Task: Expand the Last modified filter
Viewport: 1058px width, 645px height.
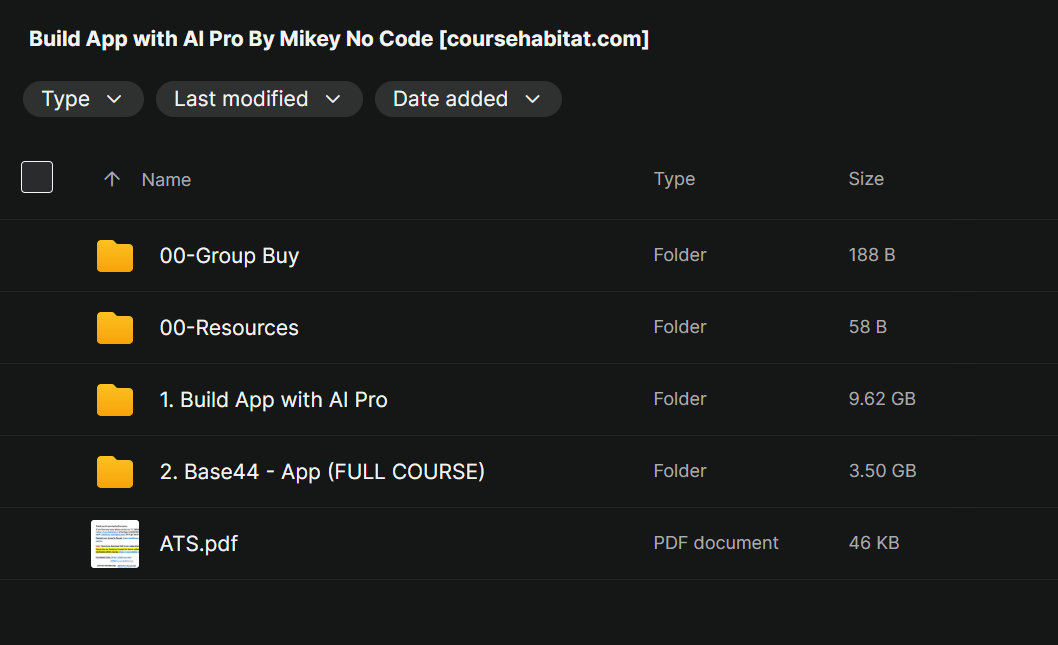Action: (x=258, y=99)
